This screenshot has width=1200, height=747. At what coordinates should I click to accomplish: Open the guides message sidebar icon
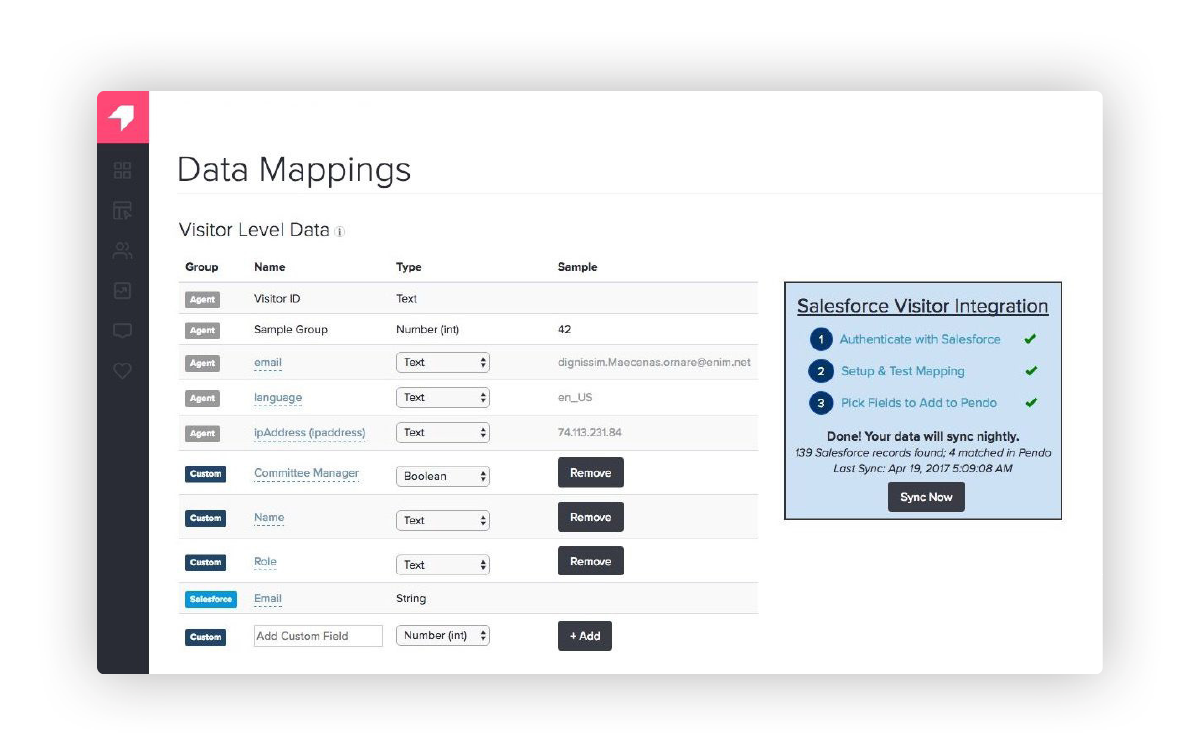tap(122, 331)
